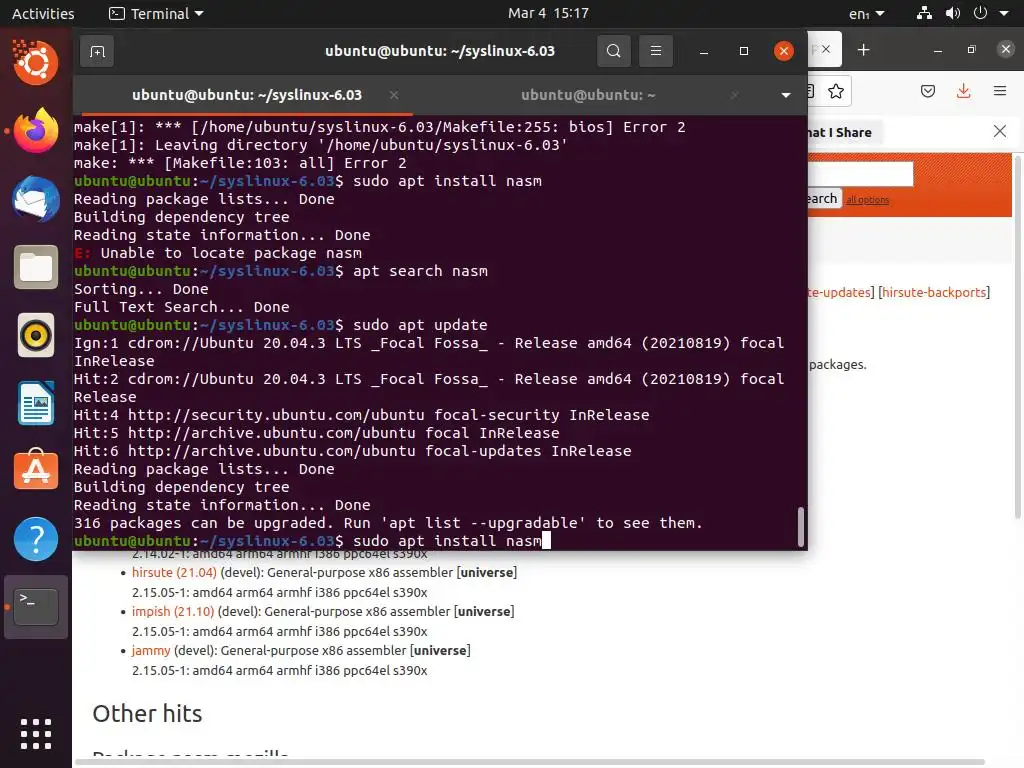Image resolution: width=1024 pixels, height=768 pixels.
Task: Open Firefox application menu
Action: click(x=1000, y=91)
